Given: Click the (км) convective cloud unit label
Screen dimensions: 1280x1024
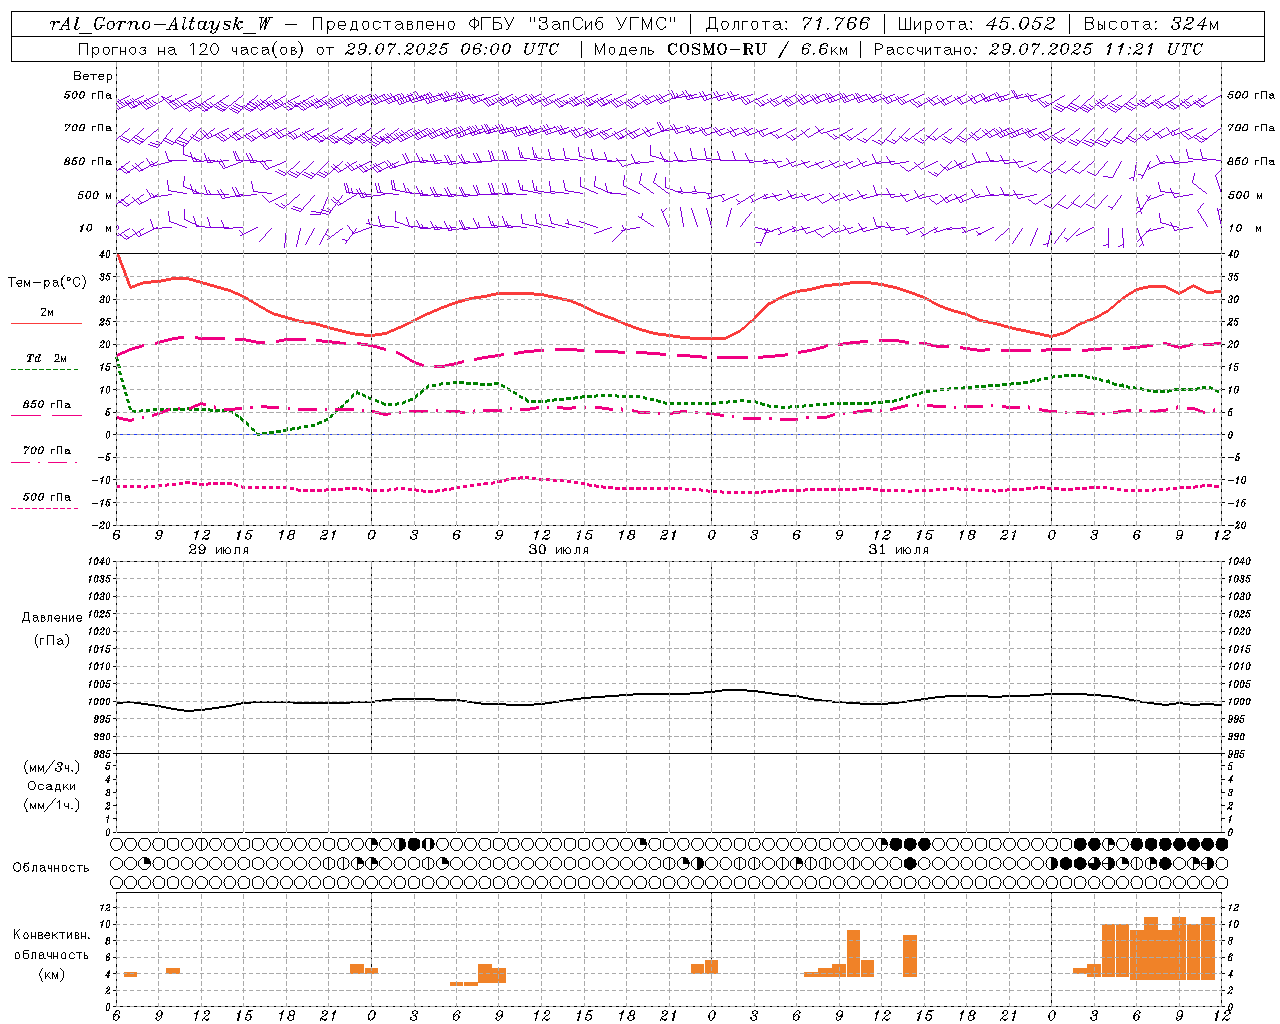Looking at the screenshot, I should [52, 975].
